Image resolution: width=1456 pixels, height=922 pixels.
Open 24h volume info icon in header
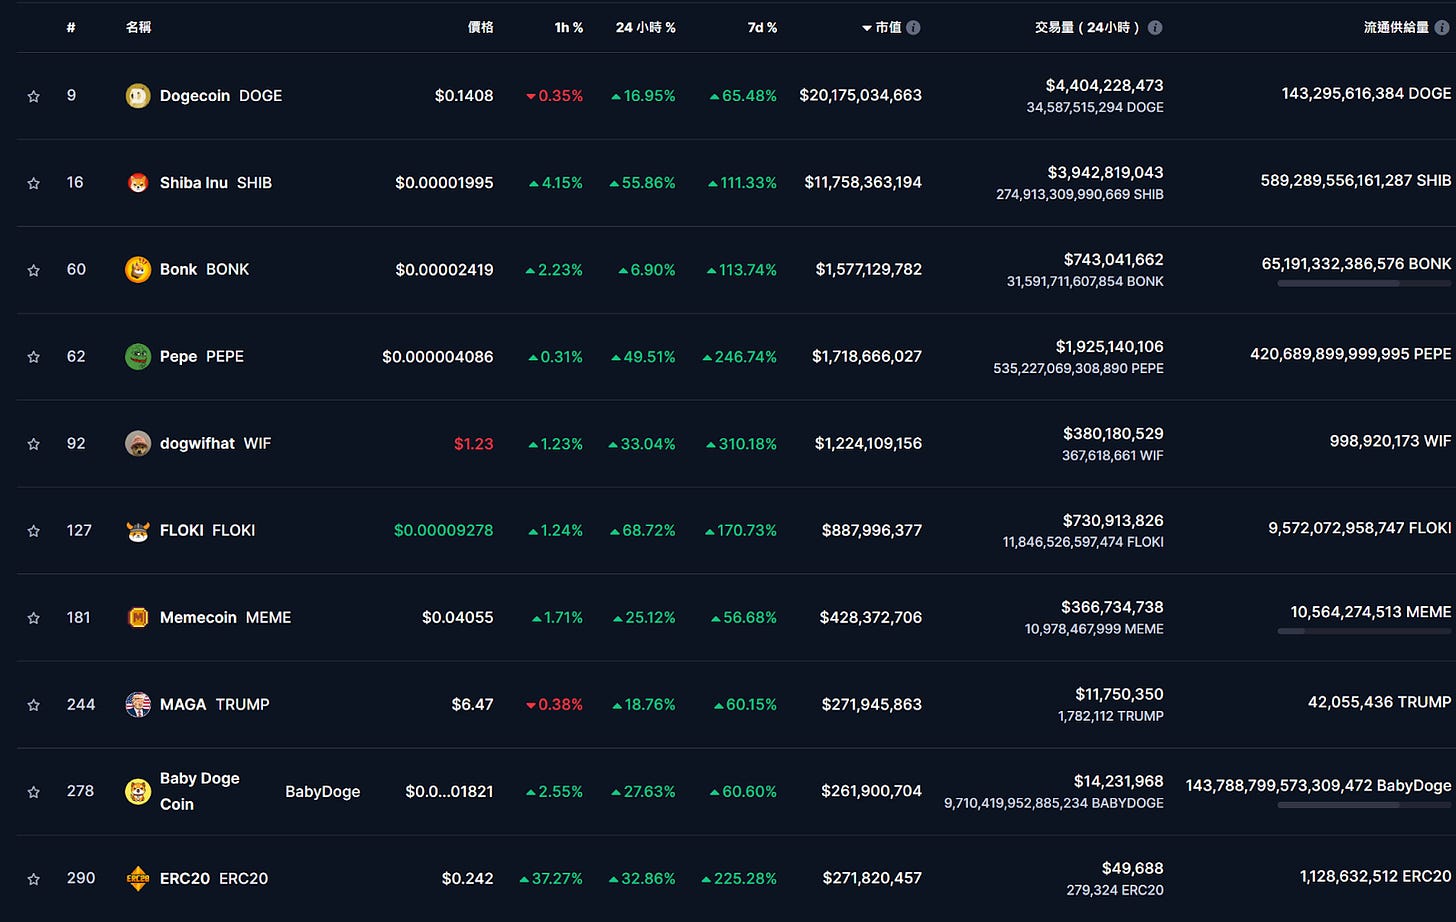point(1155,28)
